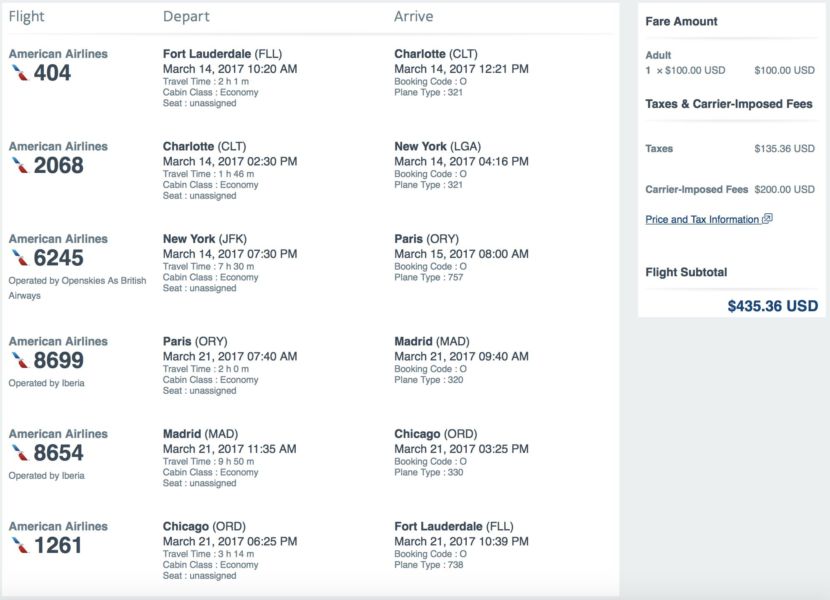This screenshot has width=830, height=600.
Task: Select the American Airlines icon beside flight 6245
Action: pos(20,258)
